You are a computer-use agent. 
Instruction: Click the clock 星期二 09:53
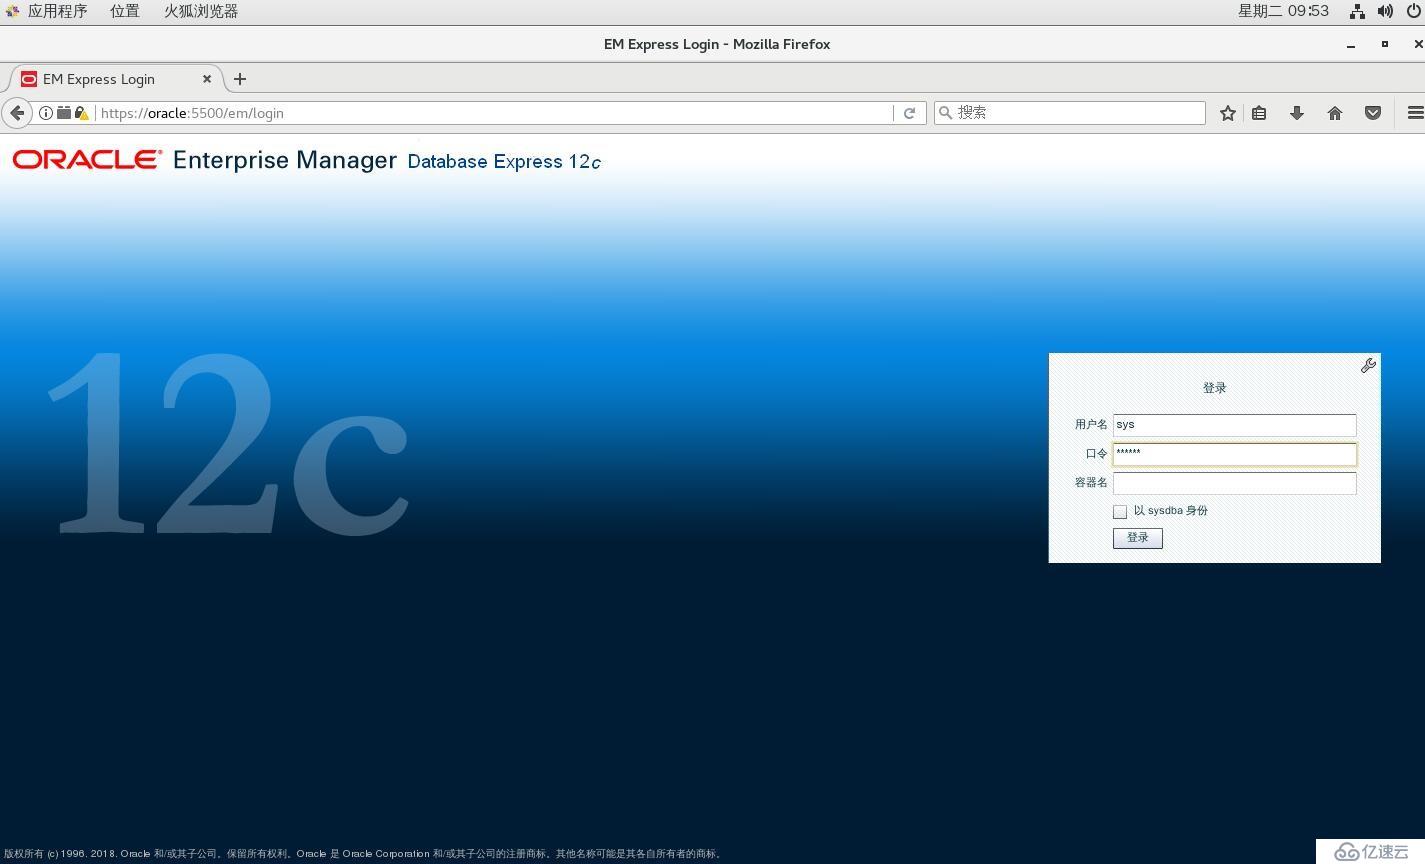(x=1283, y=11)
